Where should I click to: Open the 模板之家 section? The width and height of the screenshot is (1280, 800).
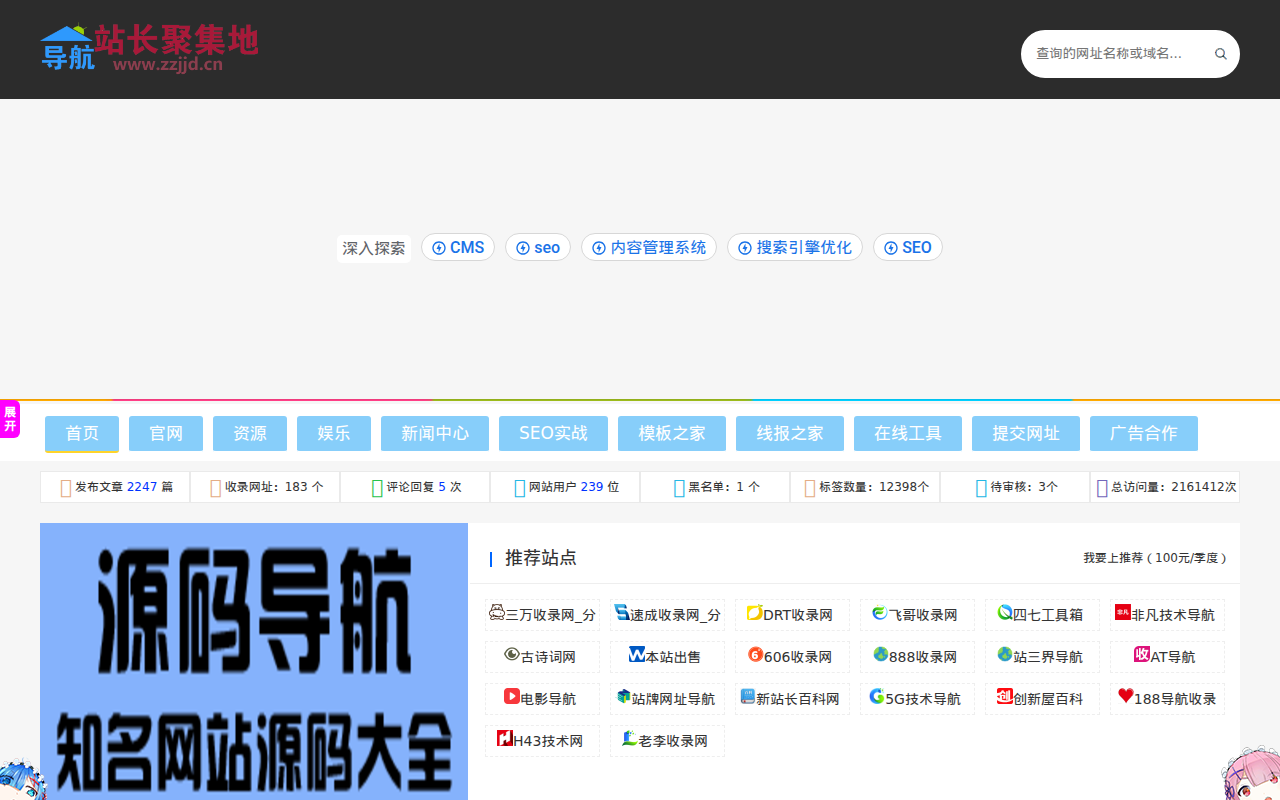coord(671,433)
